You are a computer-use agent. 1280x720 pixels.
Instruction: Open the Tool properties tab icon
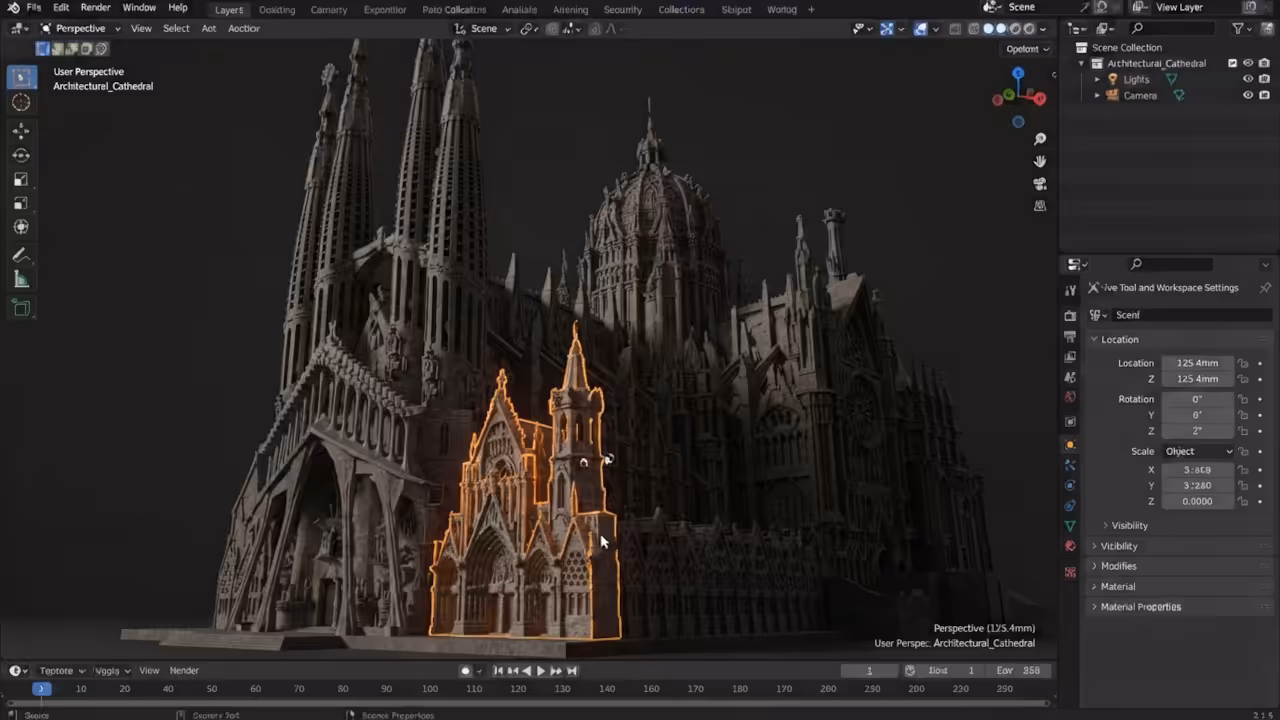(x=1070, y=290)
